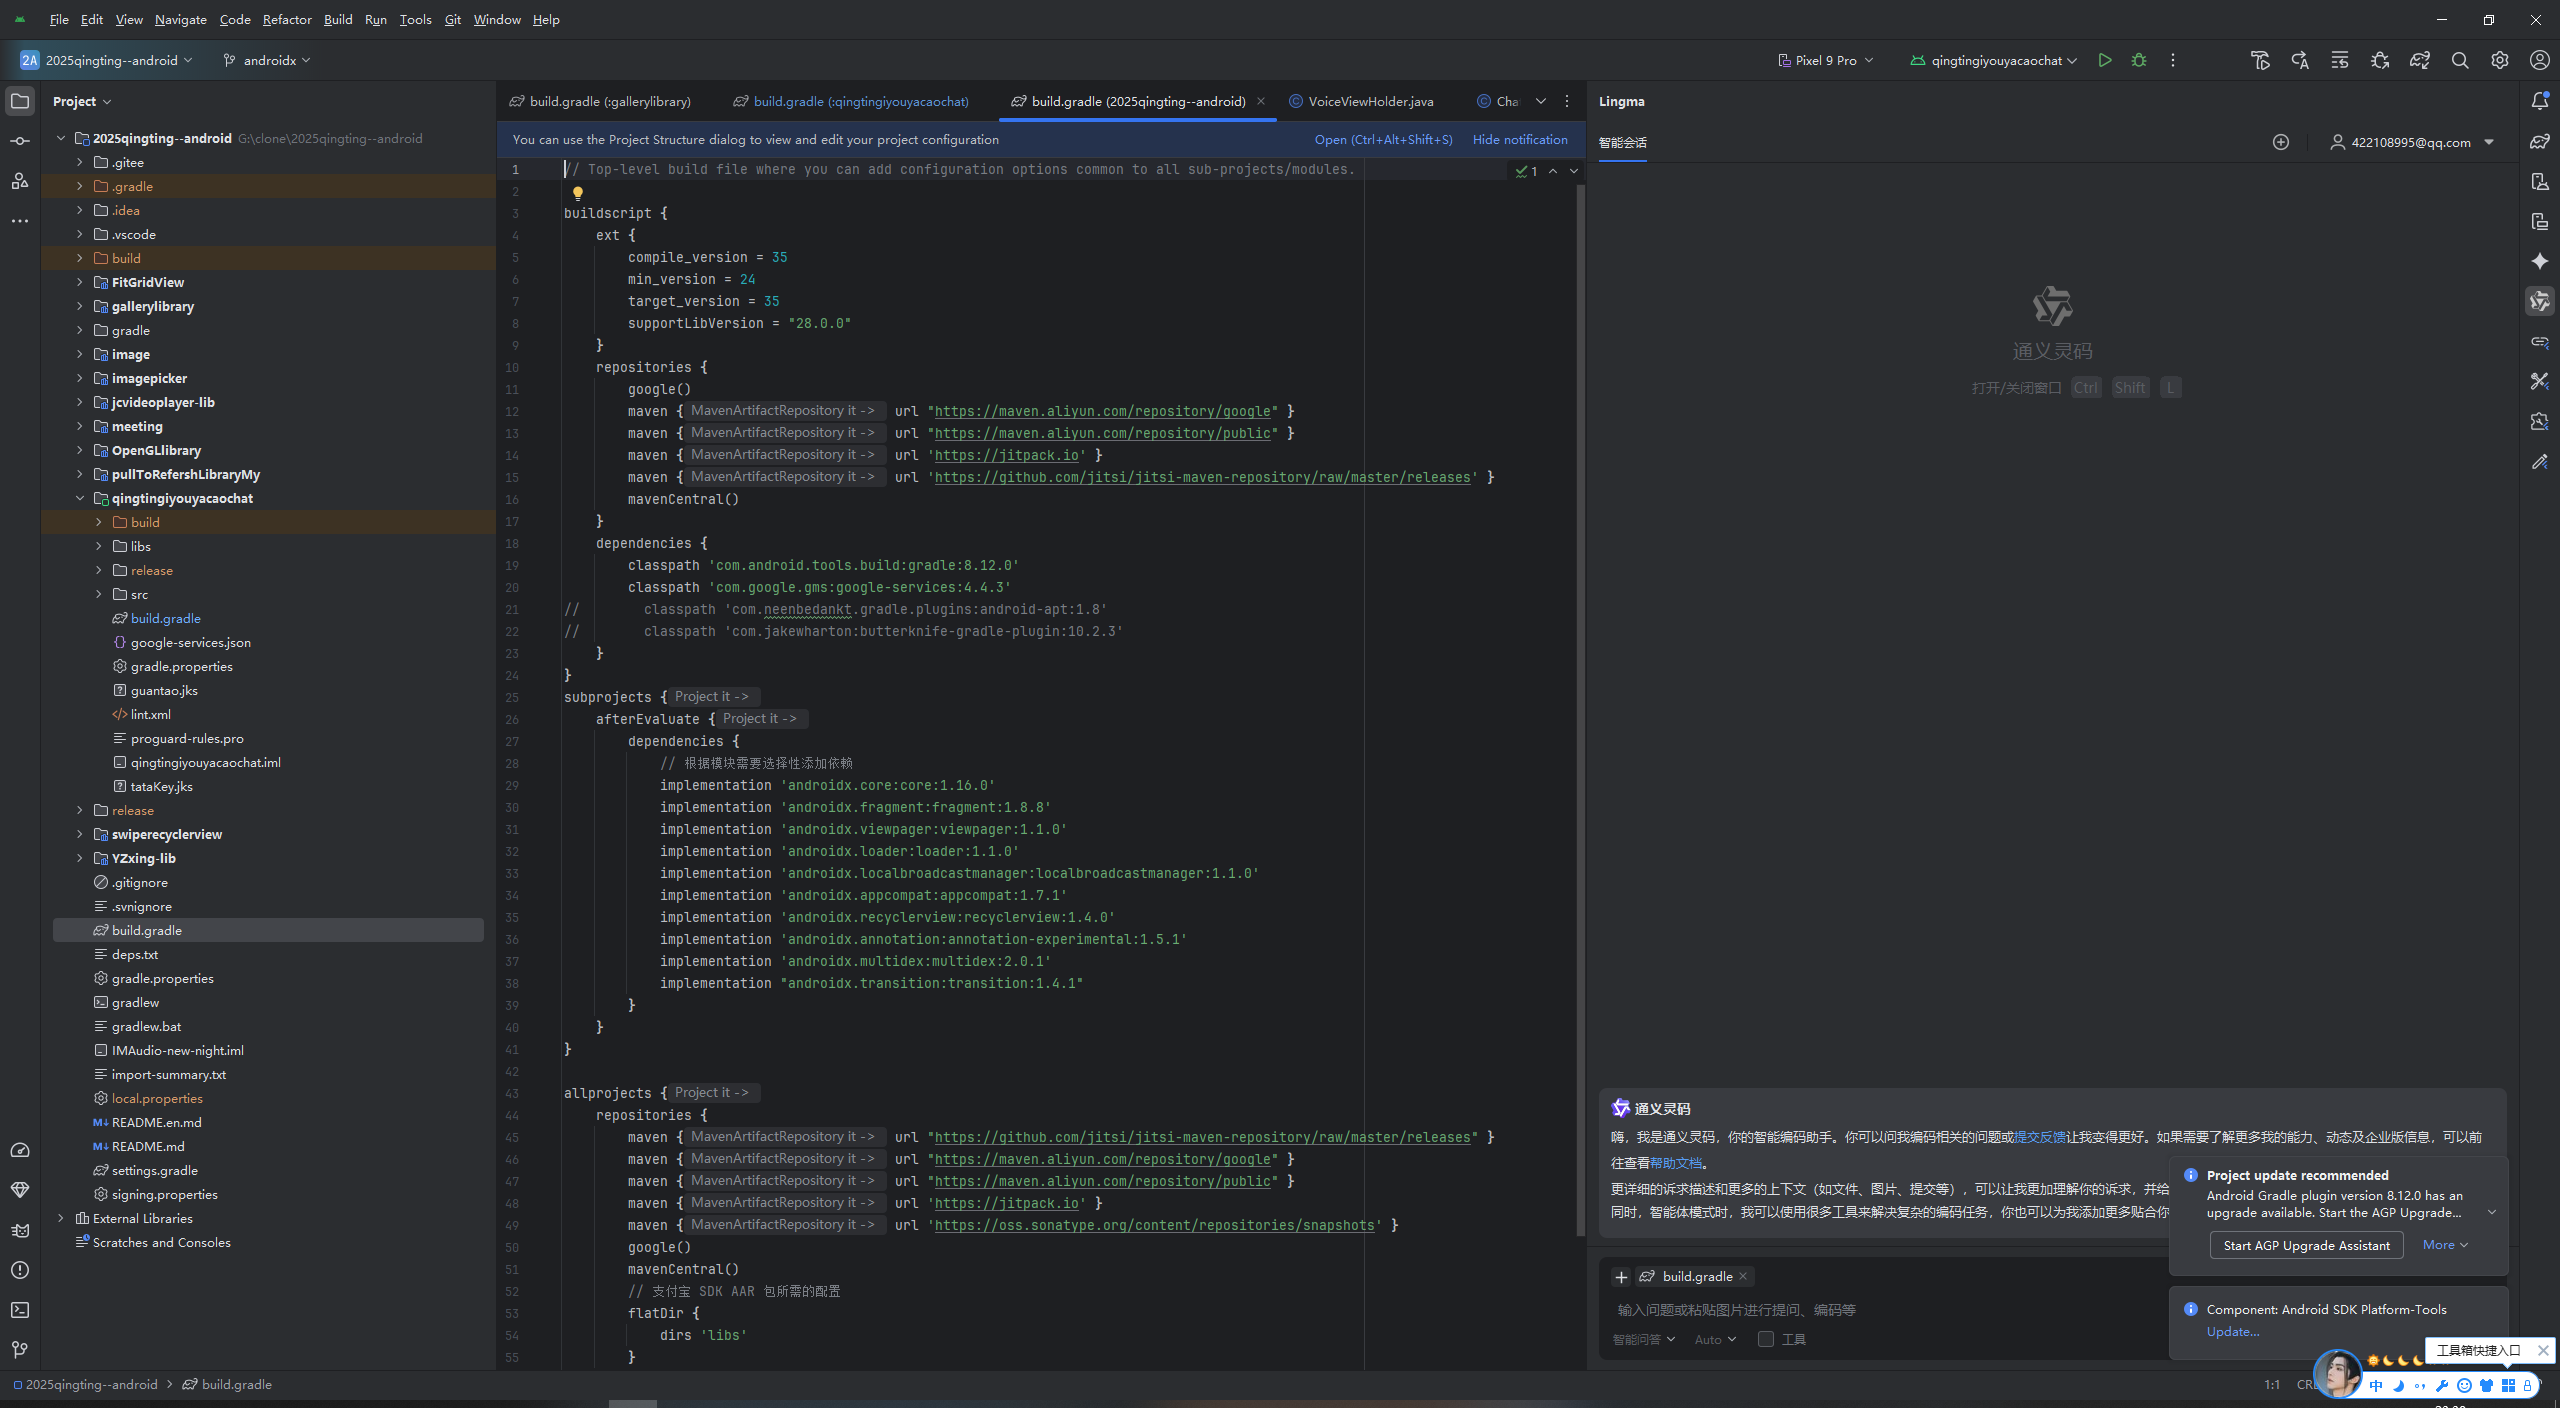
Task: Select settings.gradle in project tree
Action: pos(154,1170)
